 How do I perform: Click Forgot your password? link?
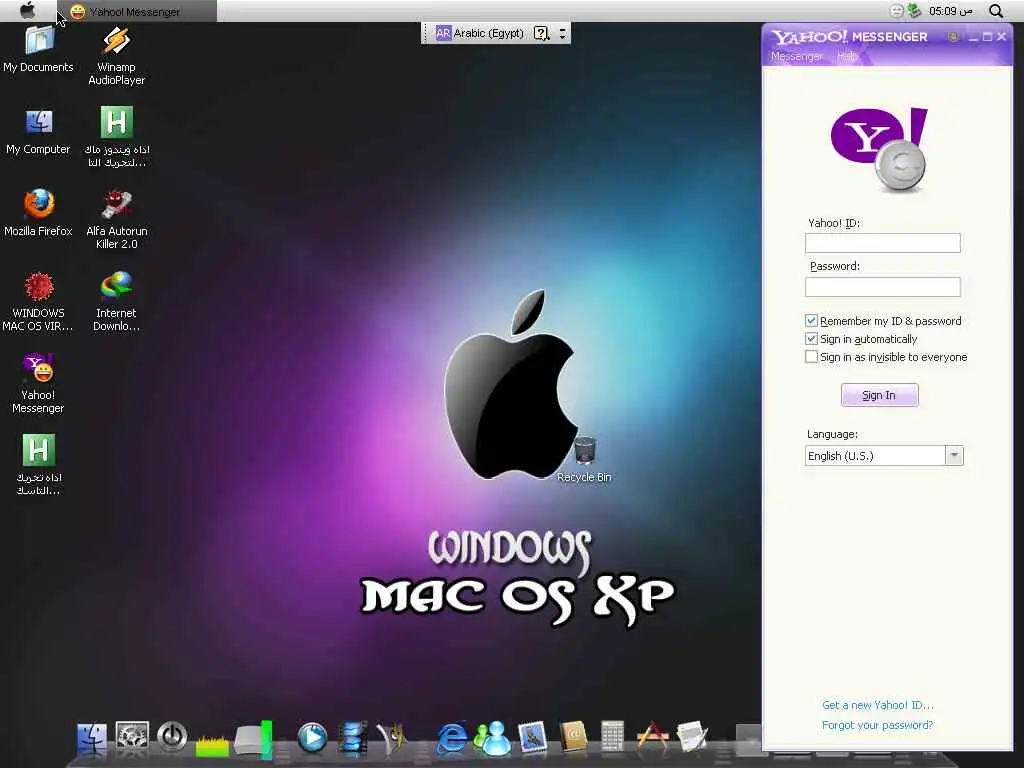point(877,725)
